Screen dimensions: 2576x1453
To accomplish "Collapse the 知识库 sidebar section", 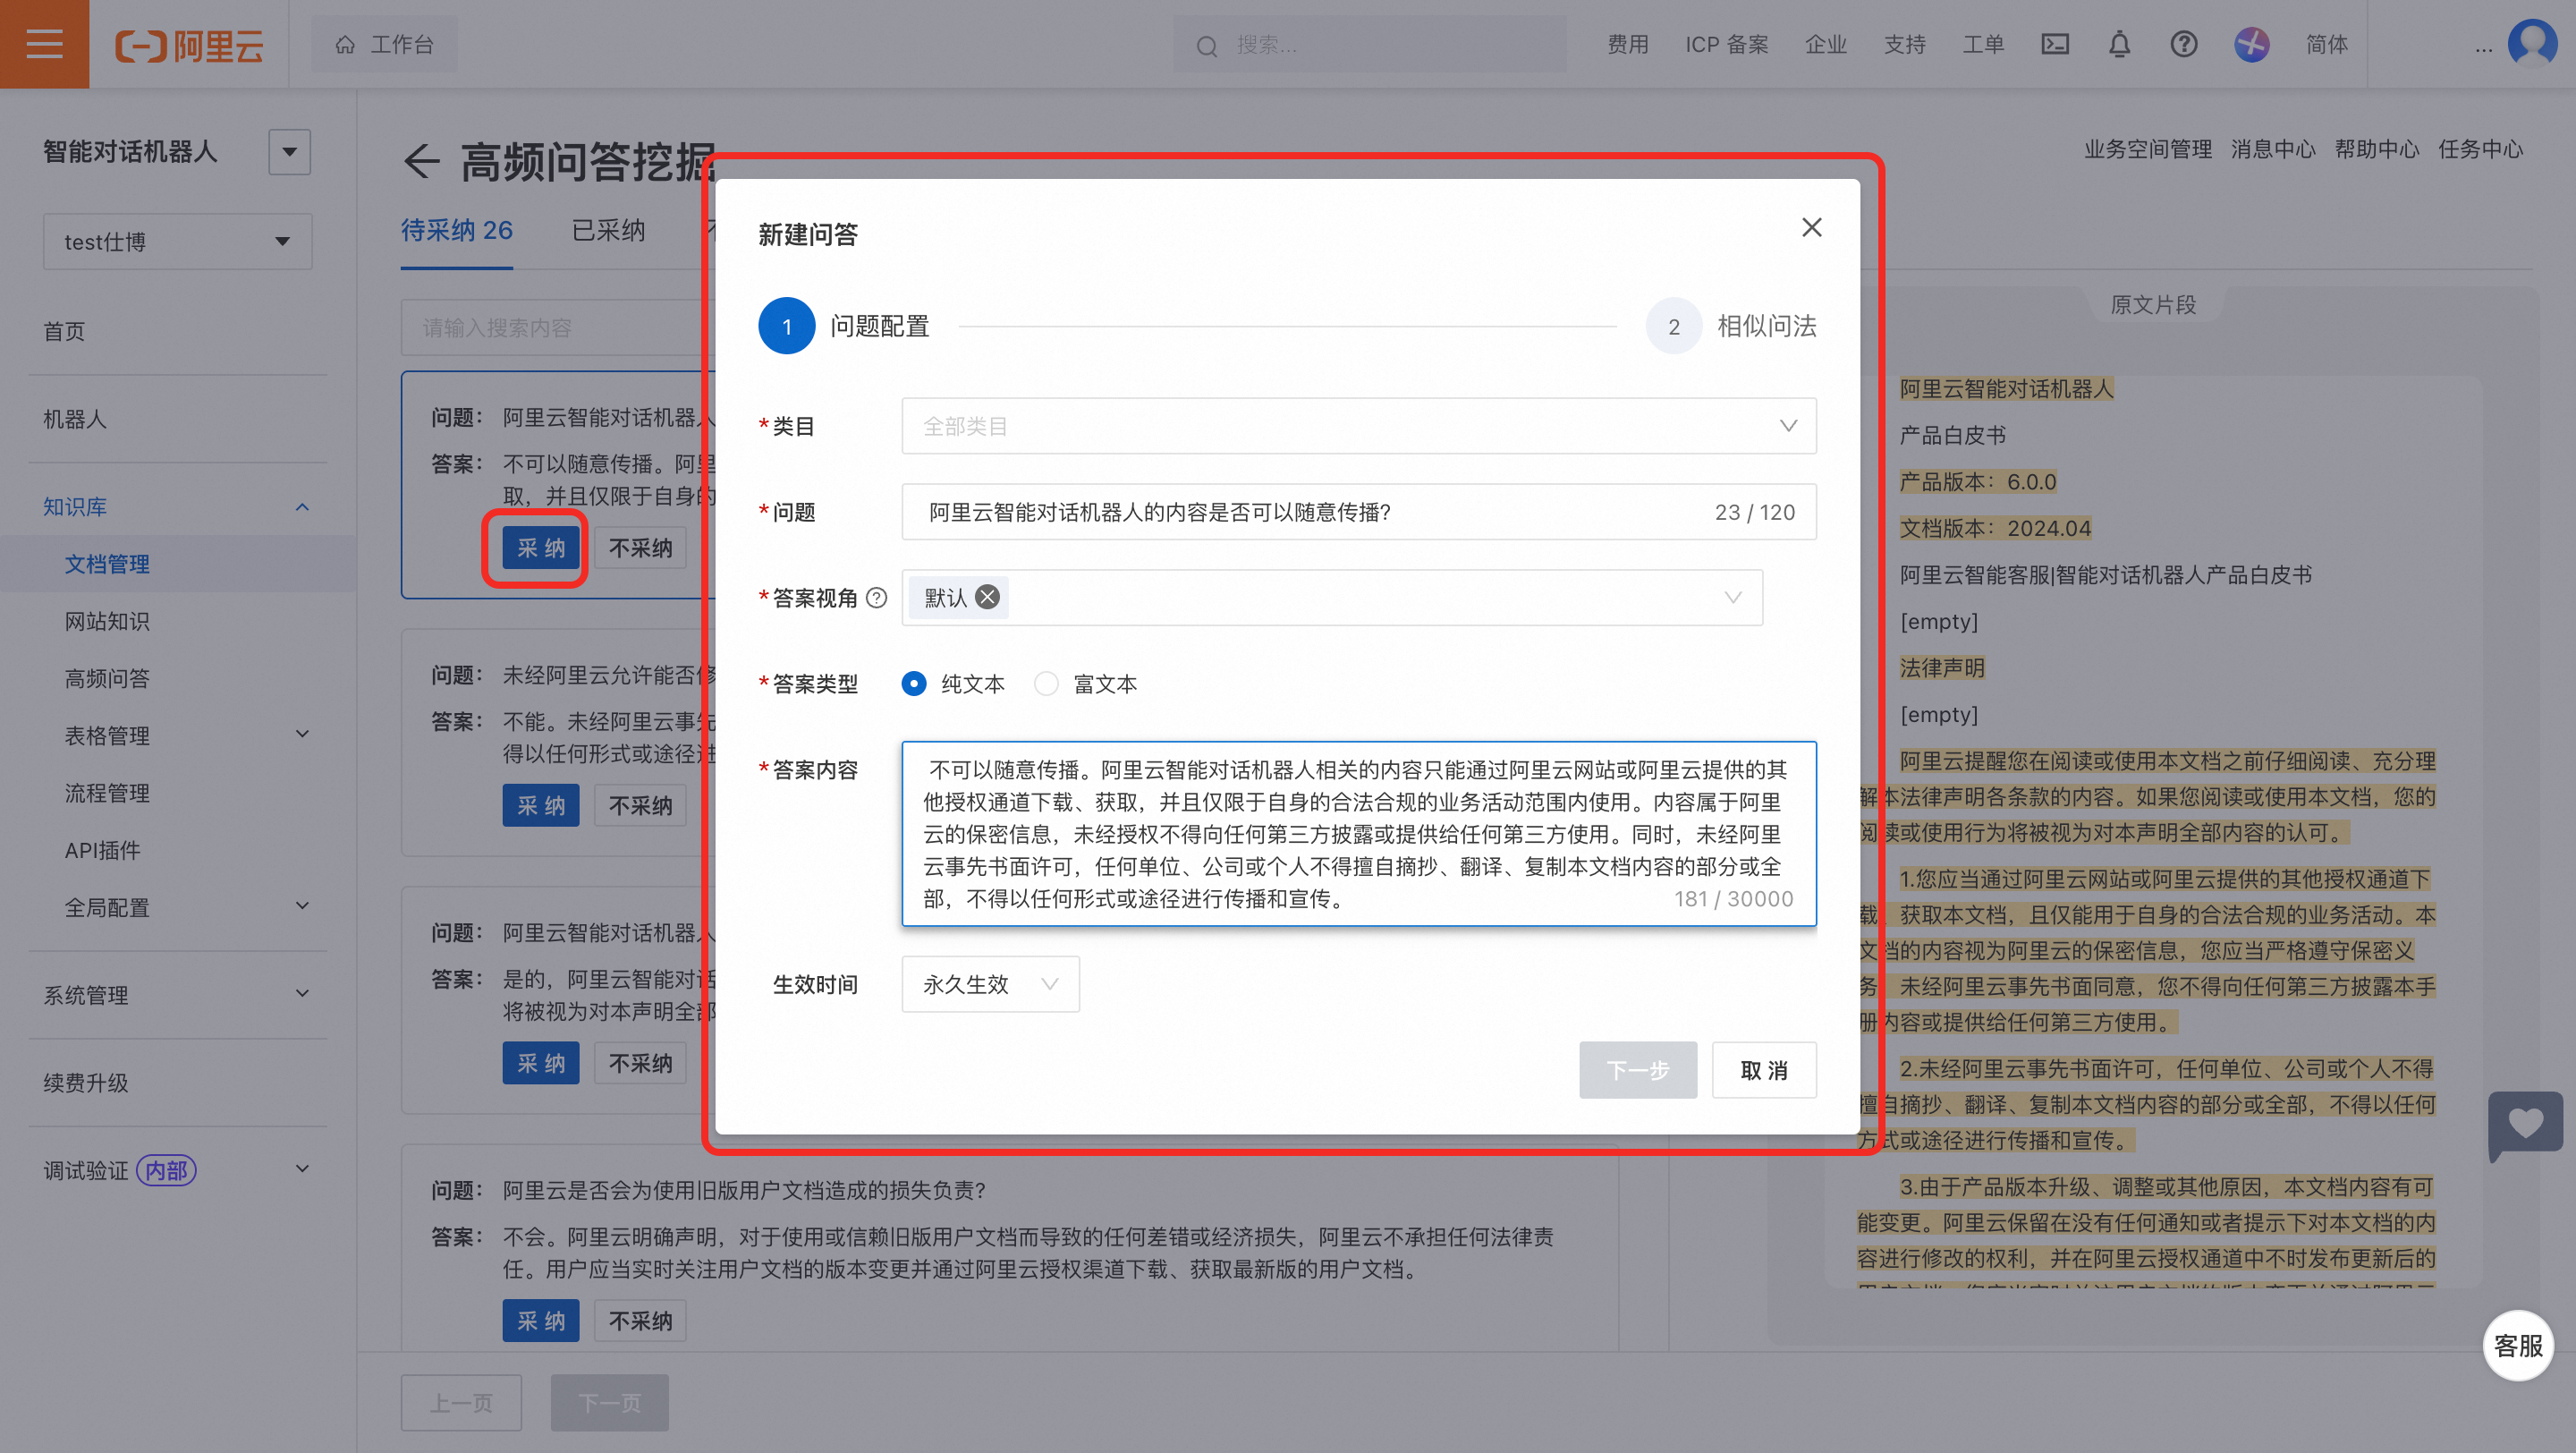I will pos(302,507).
